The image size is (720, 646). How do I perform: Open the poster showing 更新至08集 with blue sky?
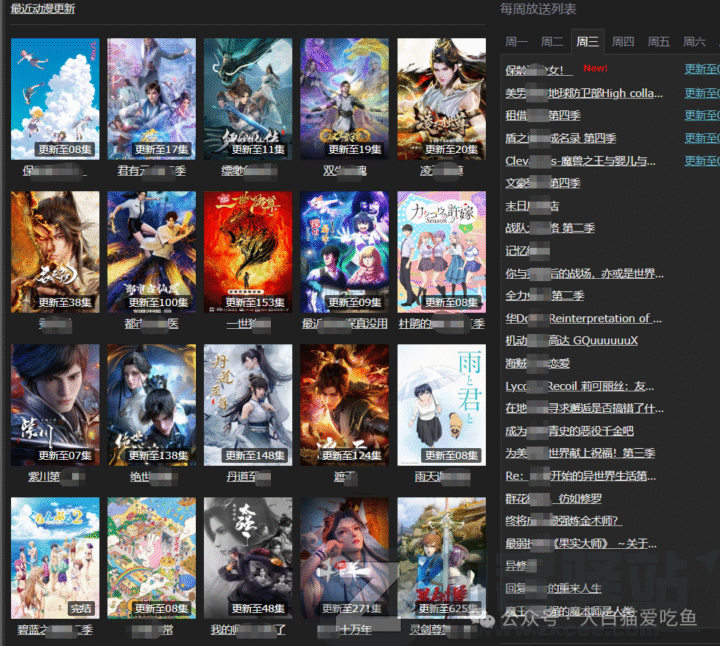55,98
